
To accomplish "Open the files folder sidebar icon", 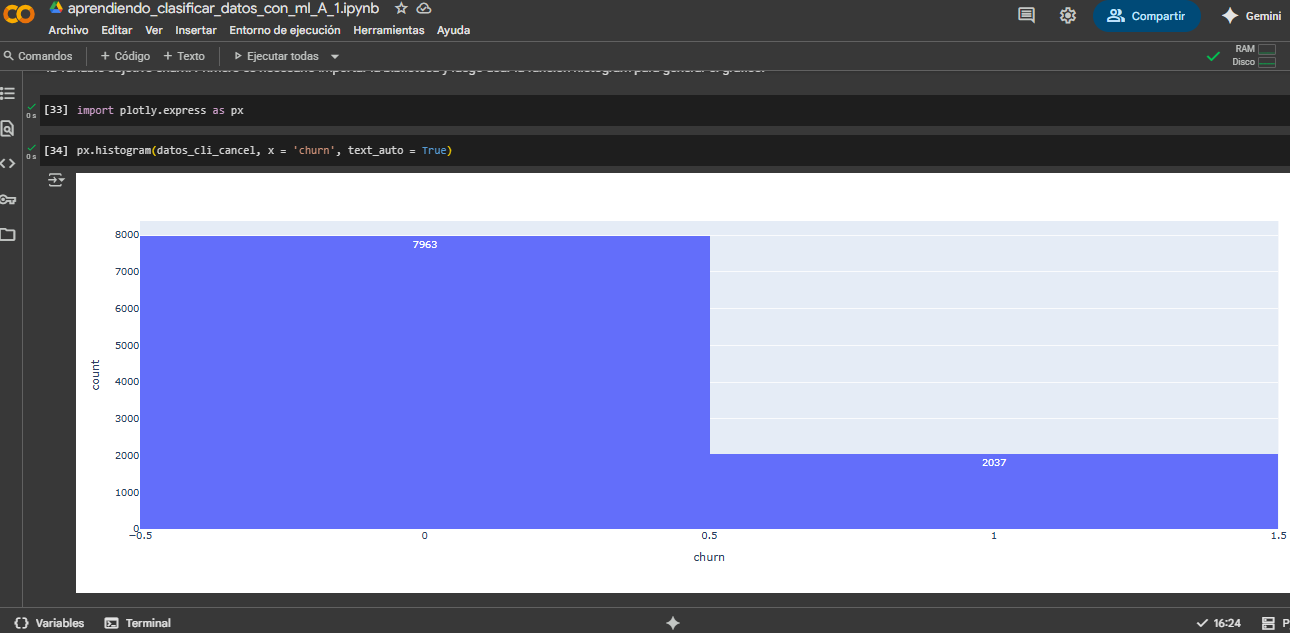I will 8,235.
